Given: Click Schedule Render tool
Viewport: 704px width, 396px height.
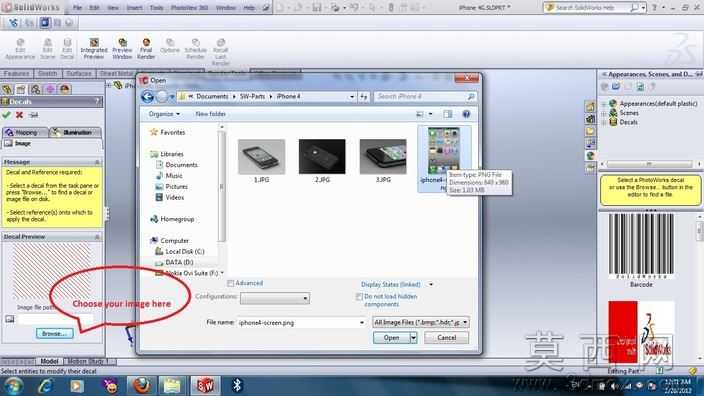Looking at the screenshot, I should pyautogui.click(x=195, y=48).
